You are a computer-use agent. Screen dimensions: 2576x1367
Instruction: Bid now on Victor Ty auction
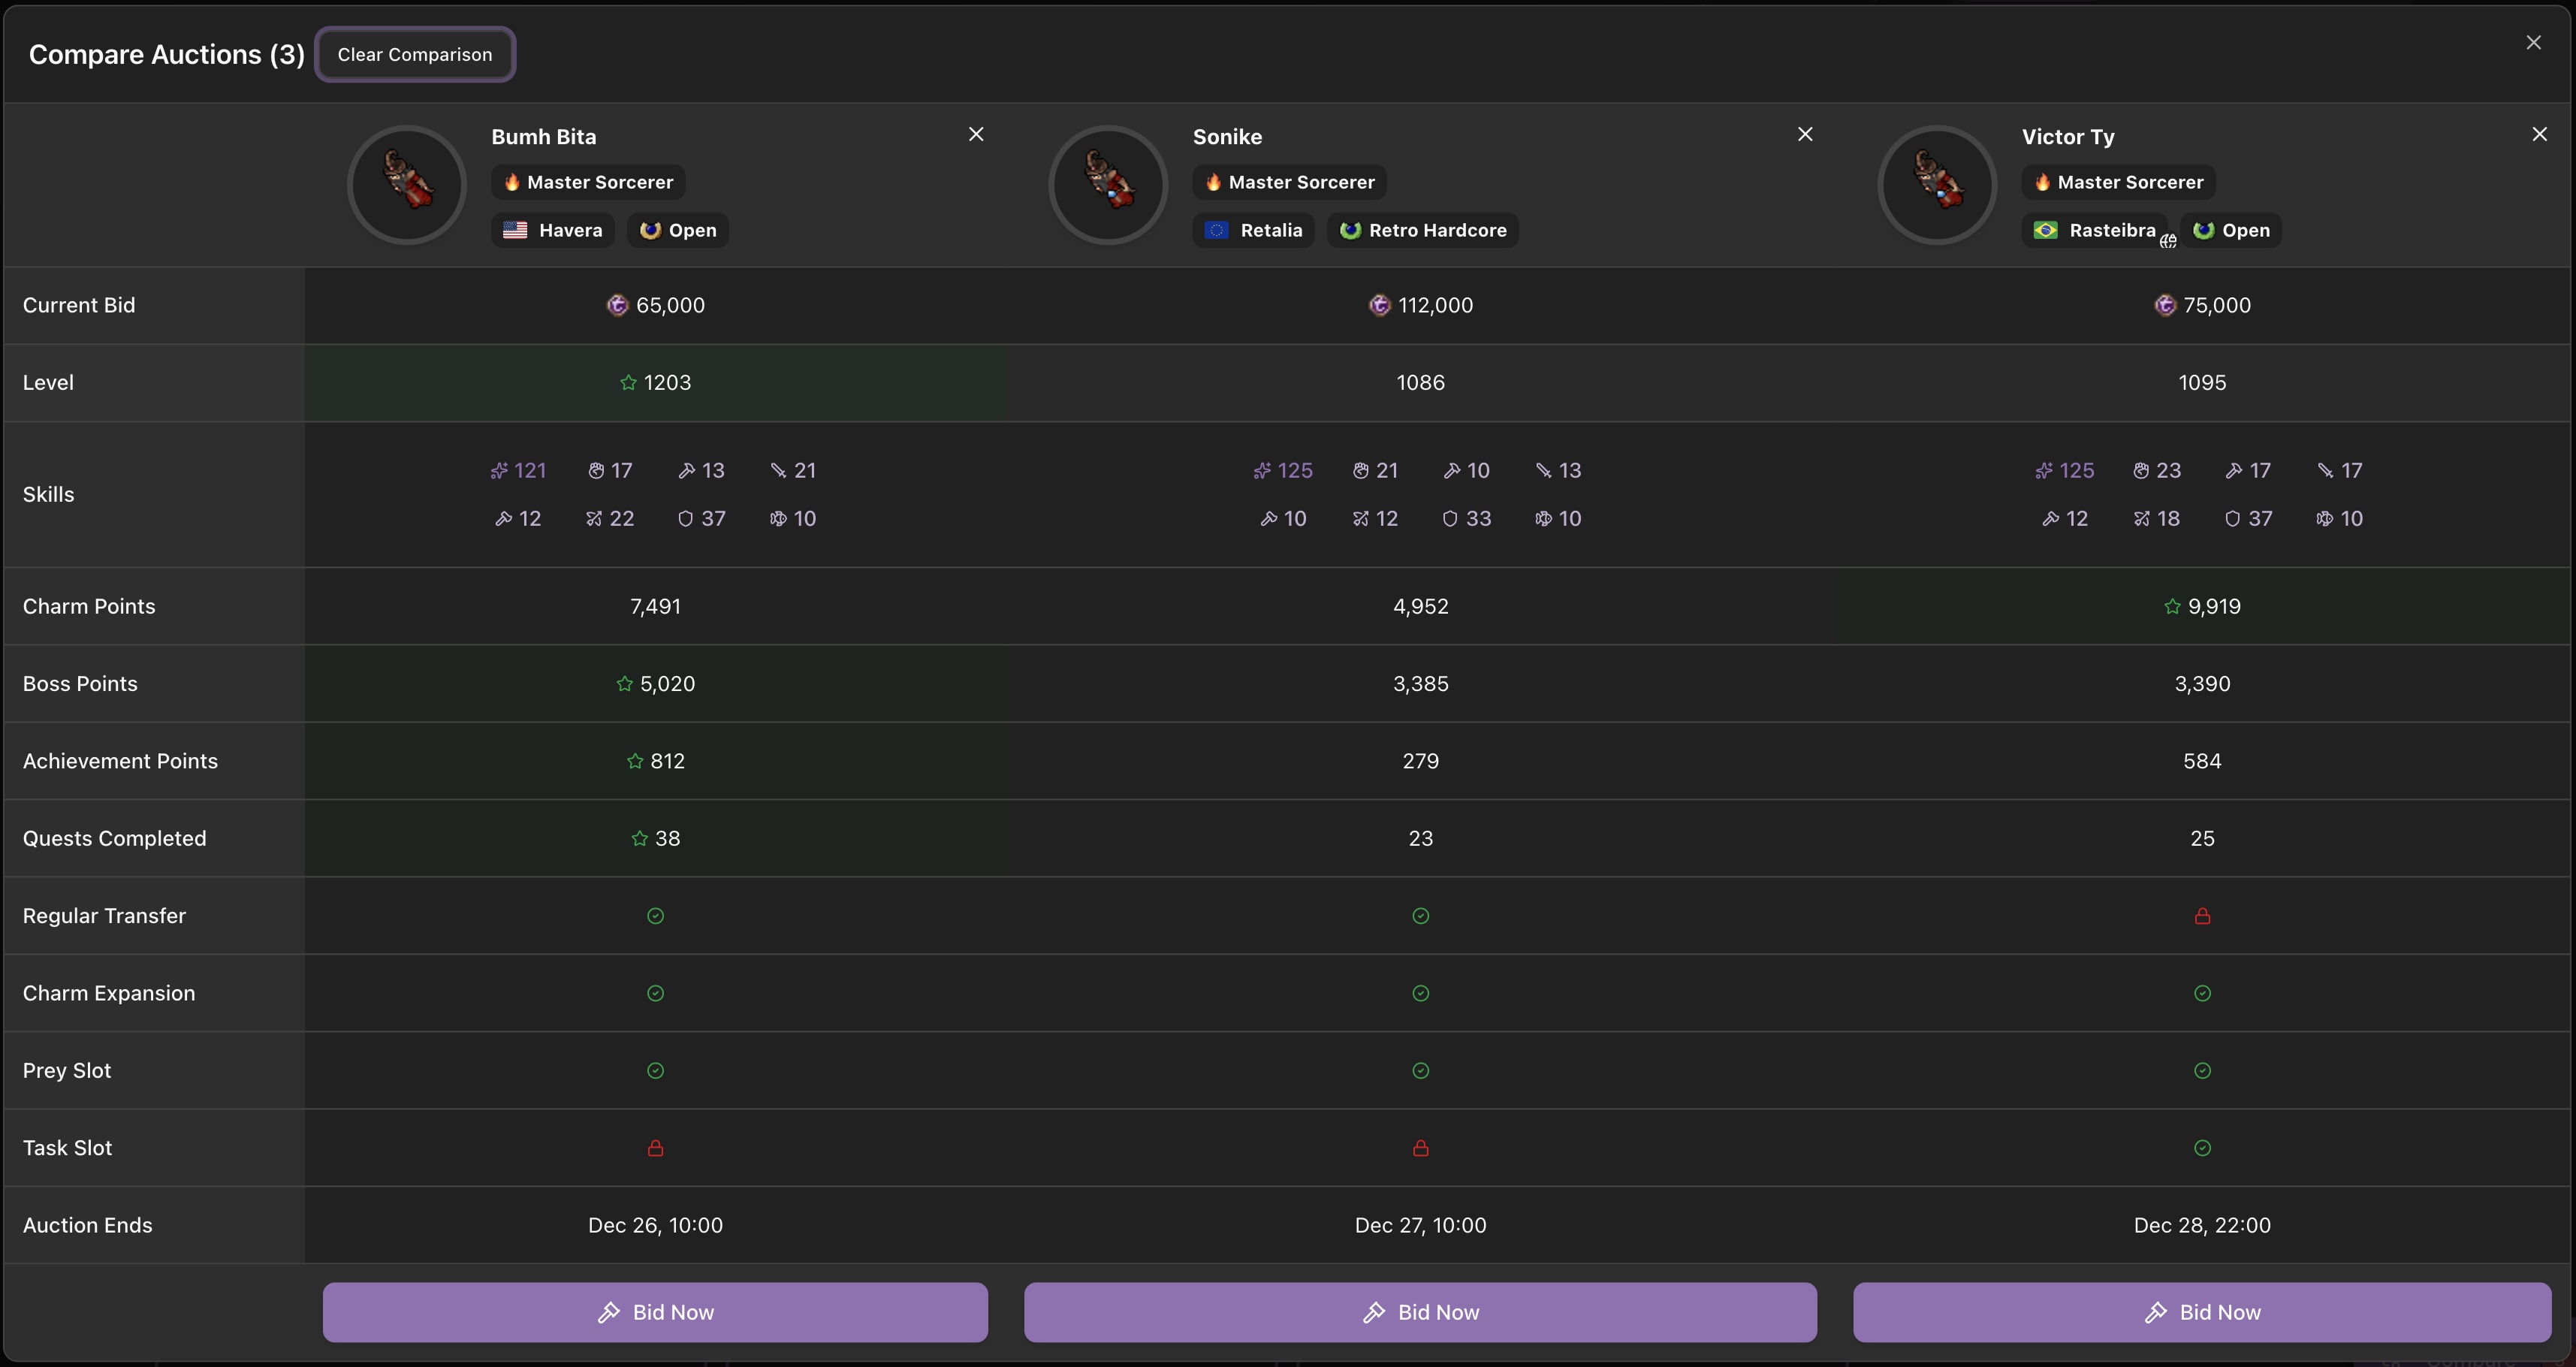(x=2202, y=1312)
